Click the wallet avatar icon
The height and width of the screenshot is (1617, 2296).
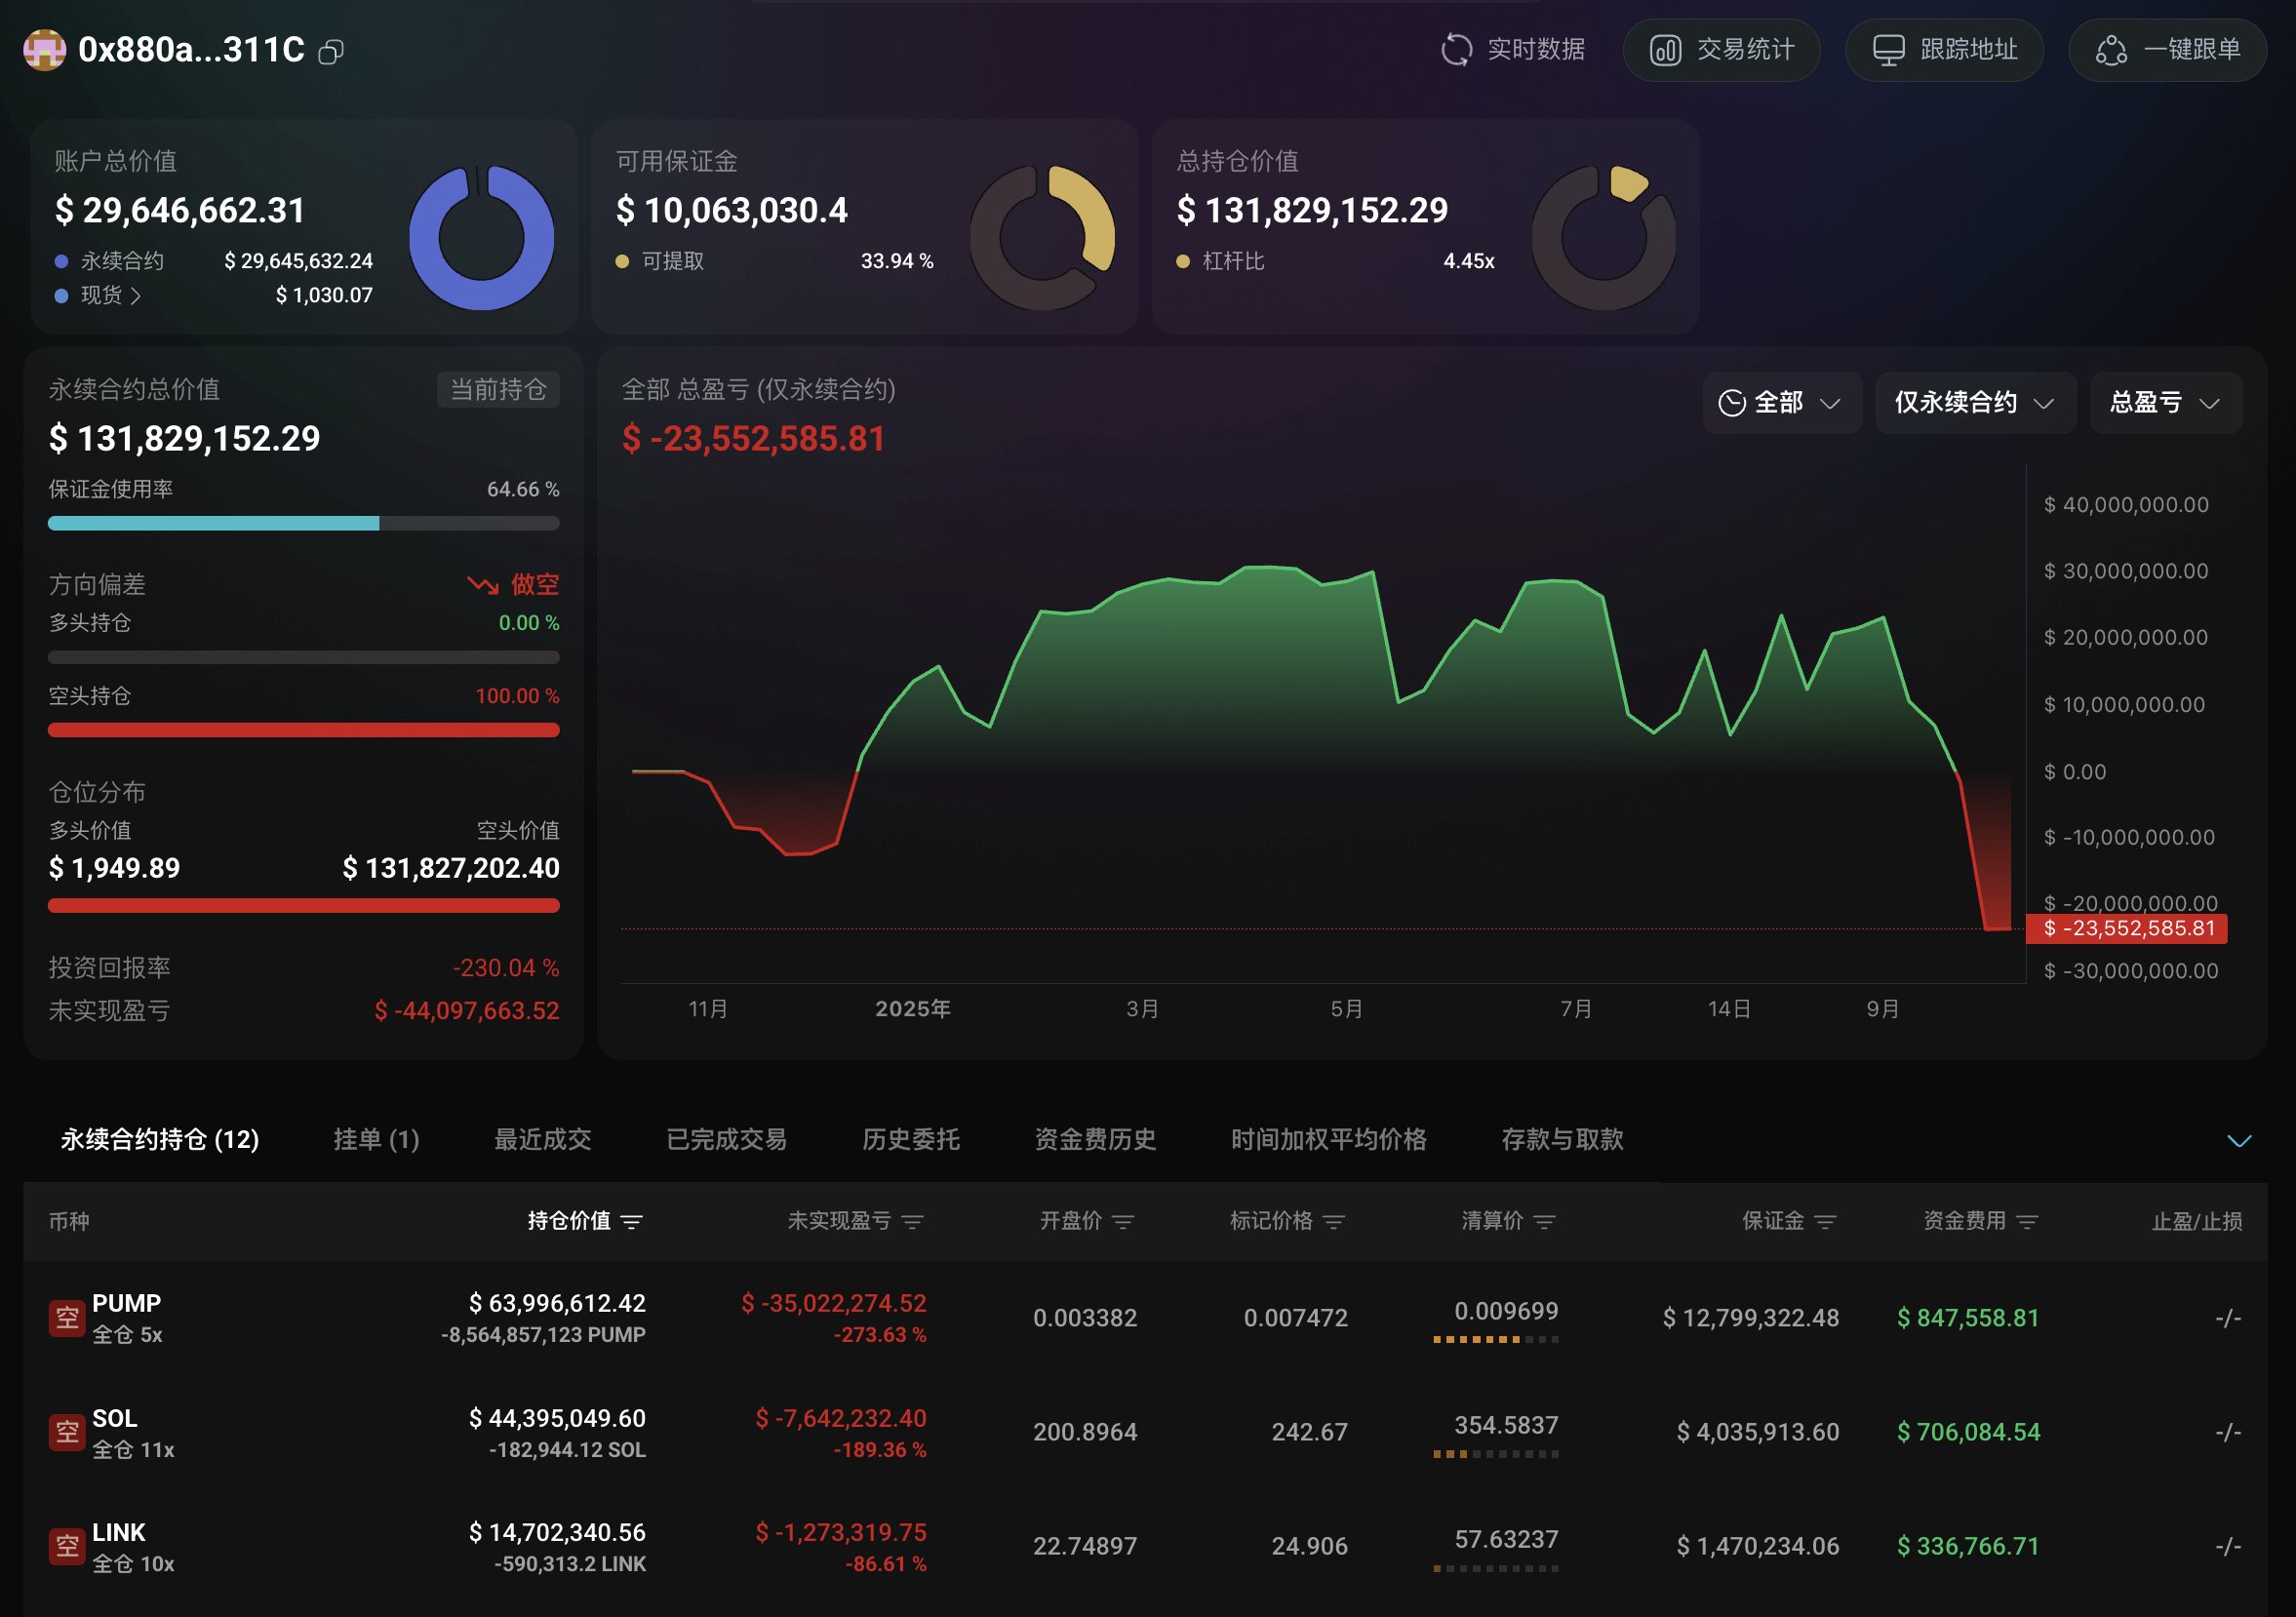44,50
